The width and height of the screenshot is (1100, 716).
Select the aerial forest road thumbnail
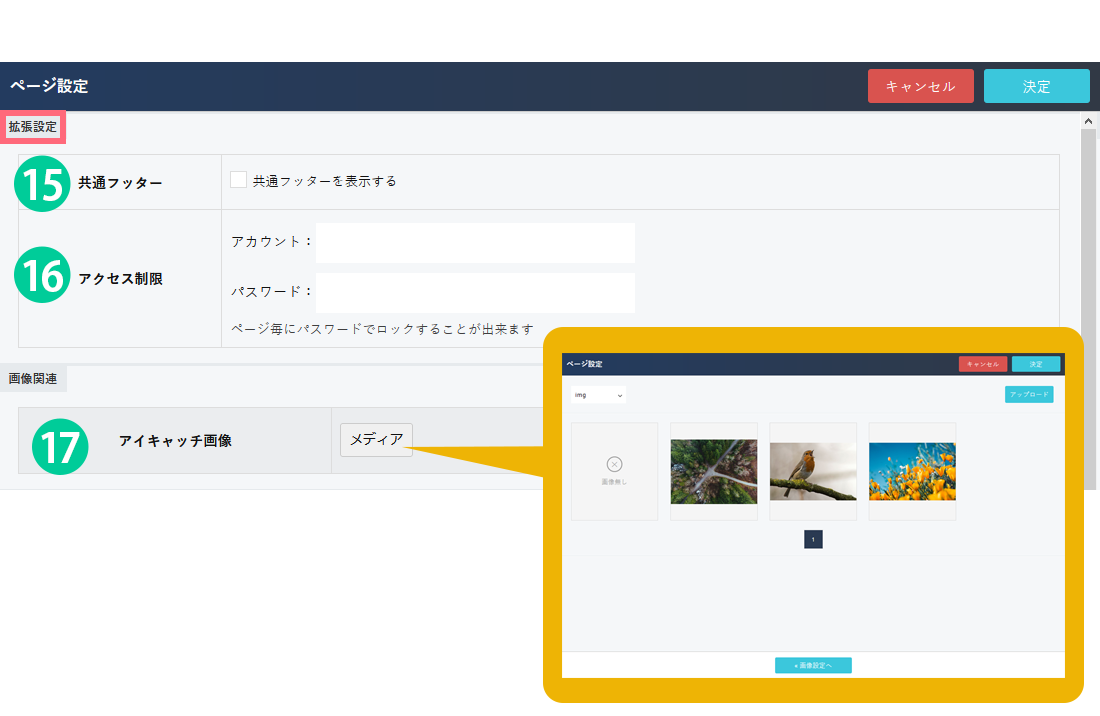point(713,471)
